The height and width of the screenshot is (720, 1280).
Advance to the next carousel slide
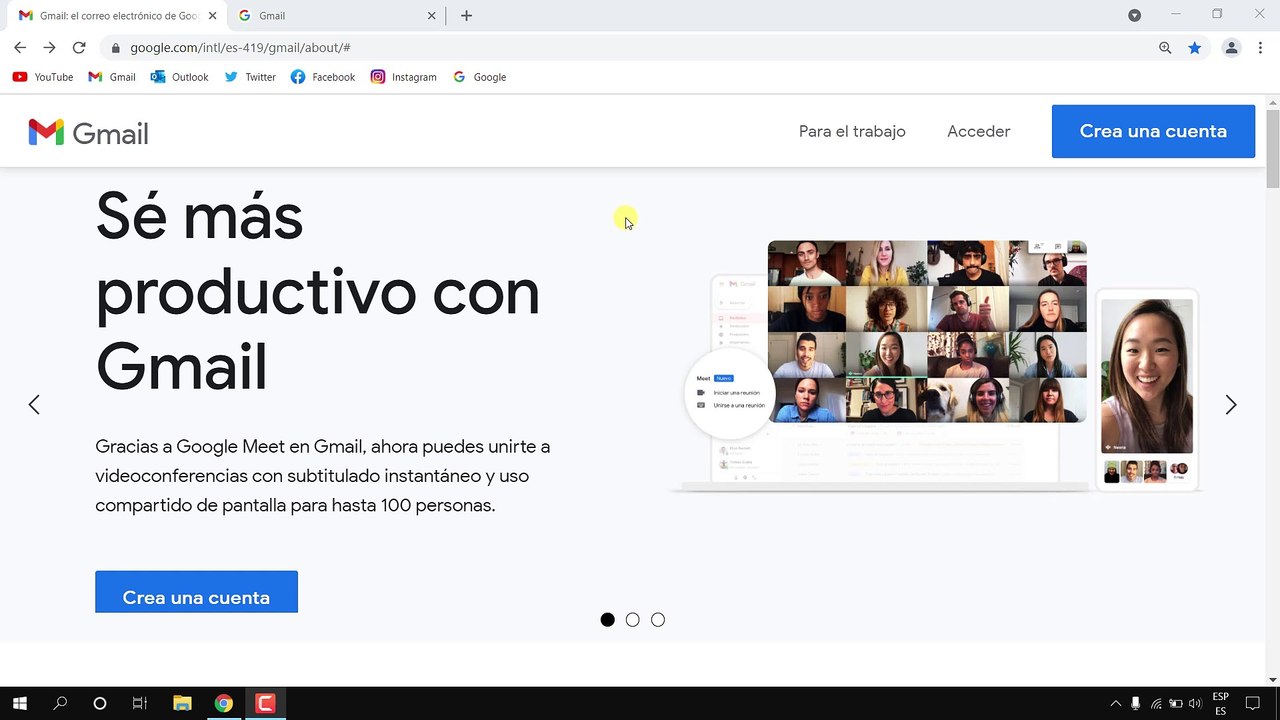point(1231,405)
